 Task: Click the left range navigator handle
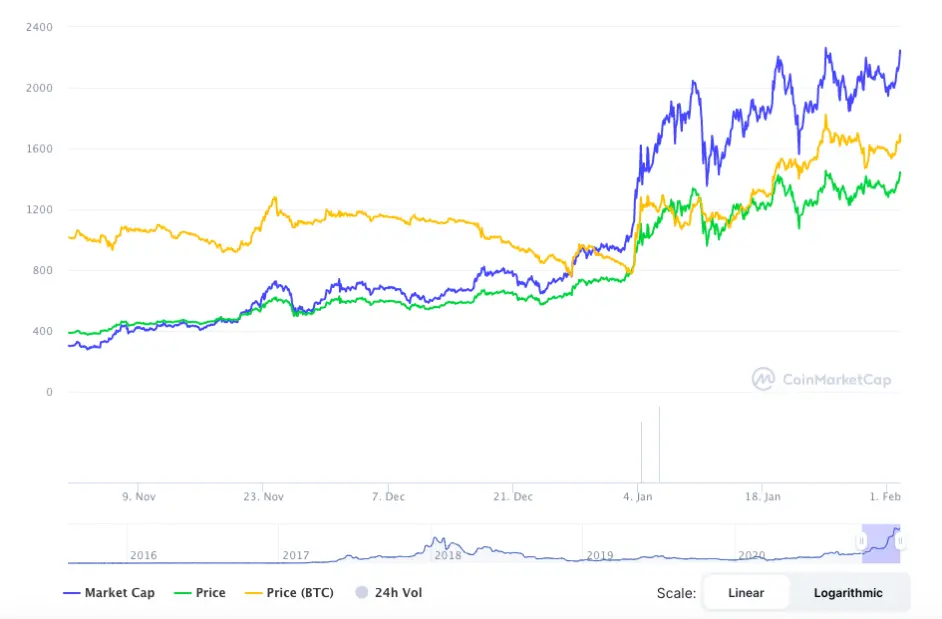[861, 541]
